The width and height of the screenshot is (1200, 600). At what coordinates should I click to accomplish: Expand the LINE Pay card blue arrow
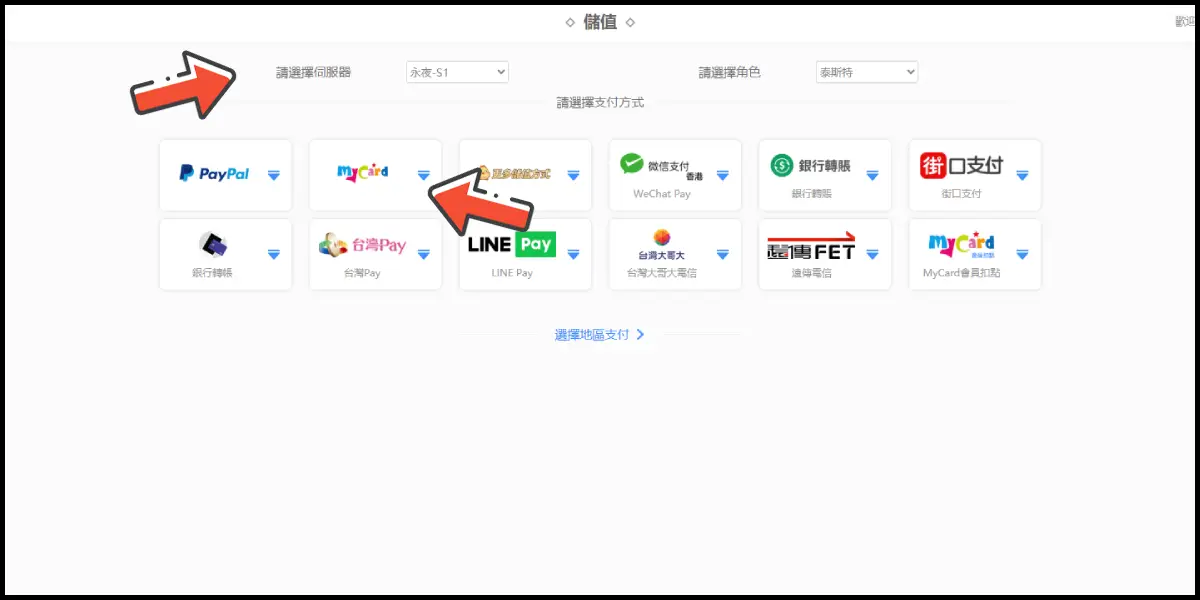point(573,254)
